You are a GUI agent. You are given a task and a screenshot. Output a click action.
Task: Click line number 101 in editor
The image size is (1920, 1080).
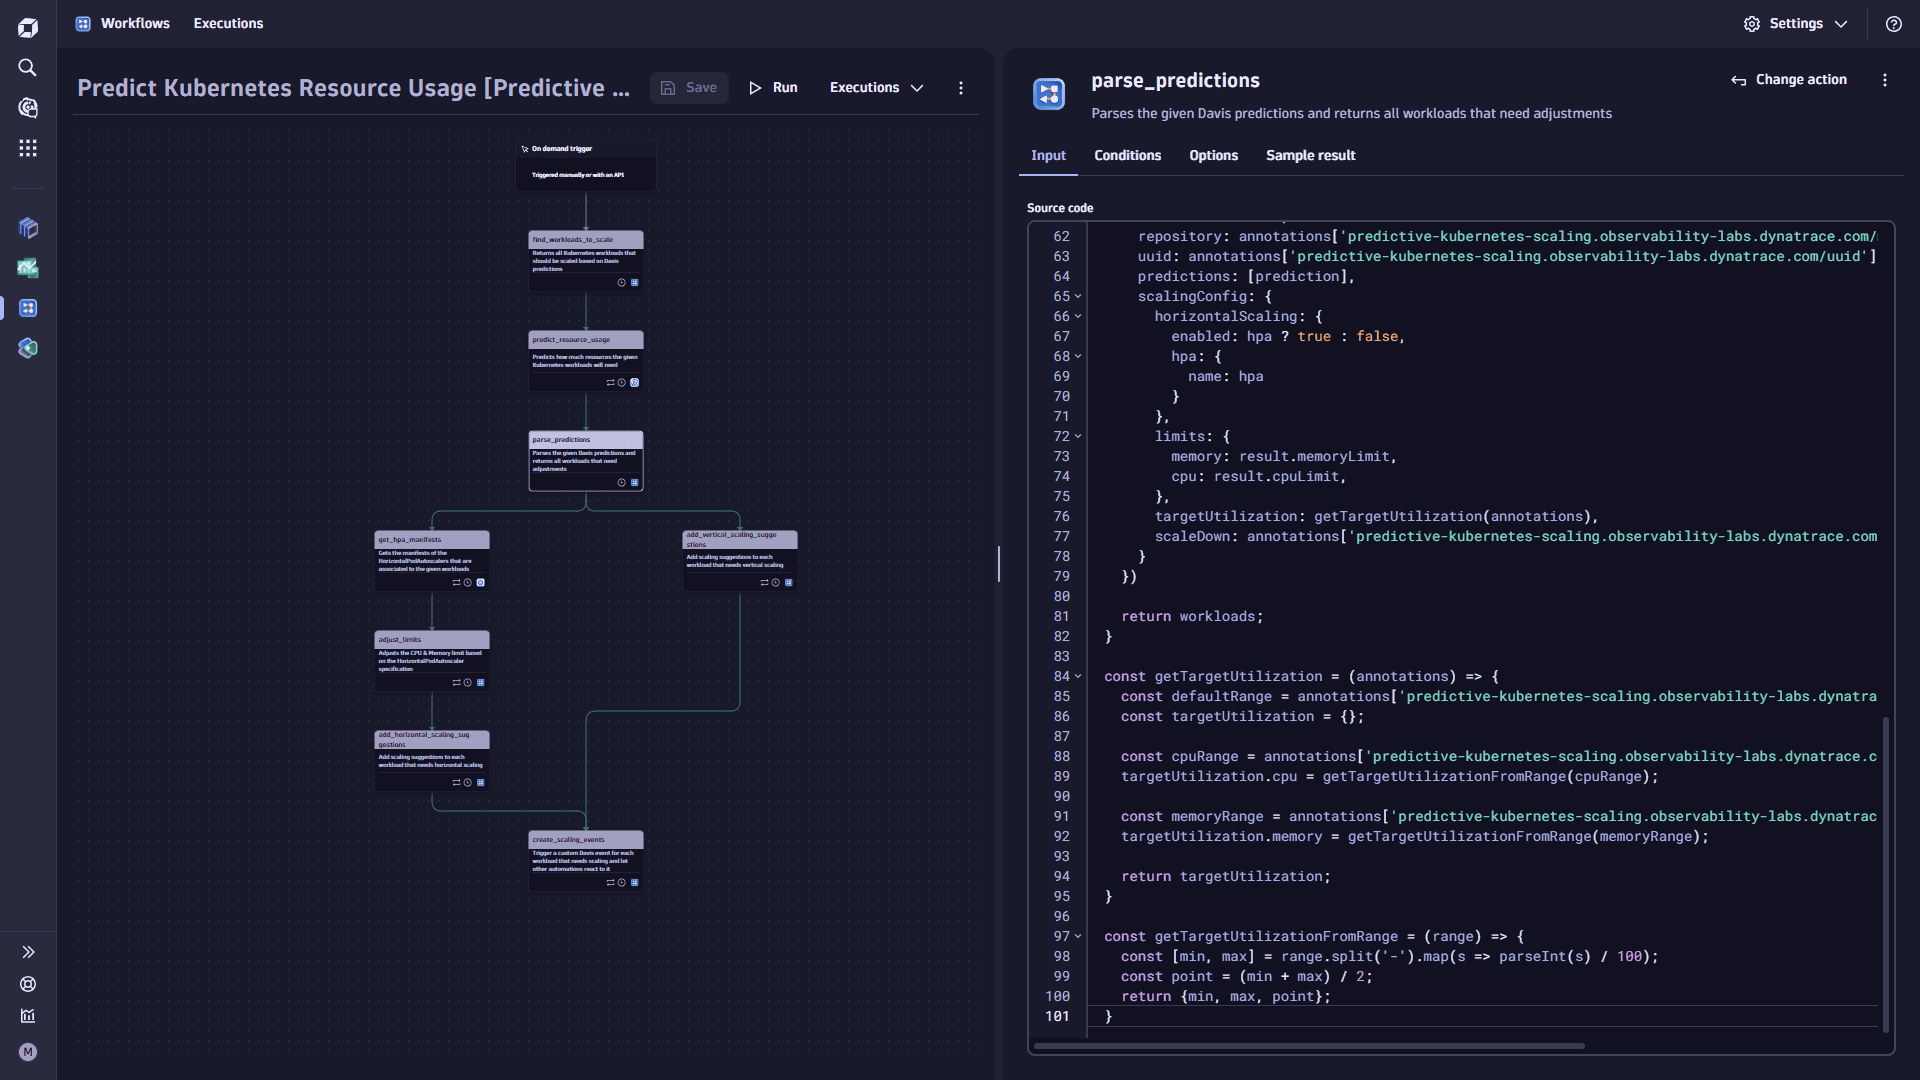tap(1057, 1017)
